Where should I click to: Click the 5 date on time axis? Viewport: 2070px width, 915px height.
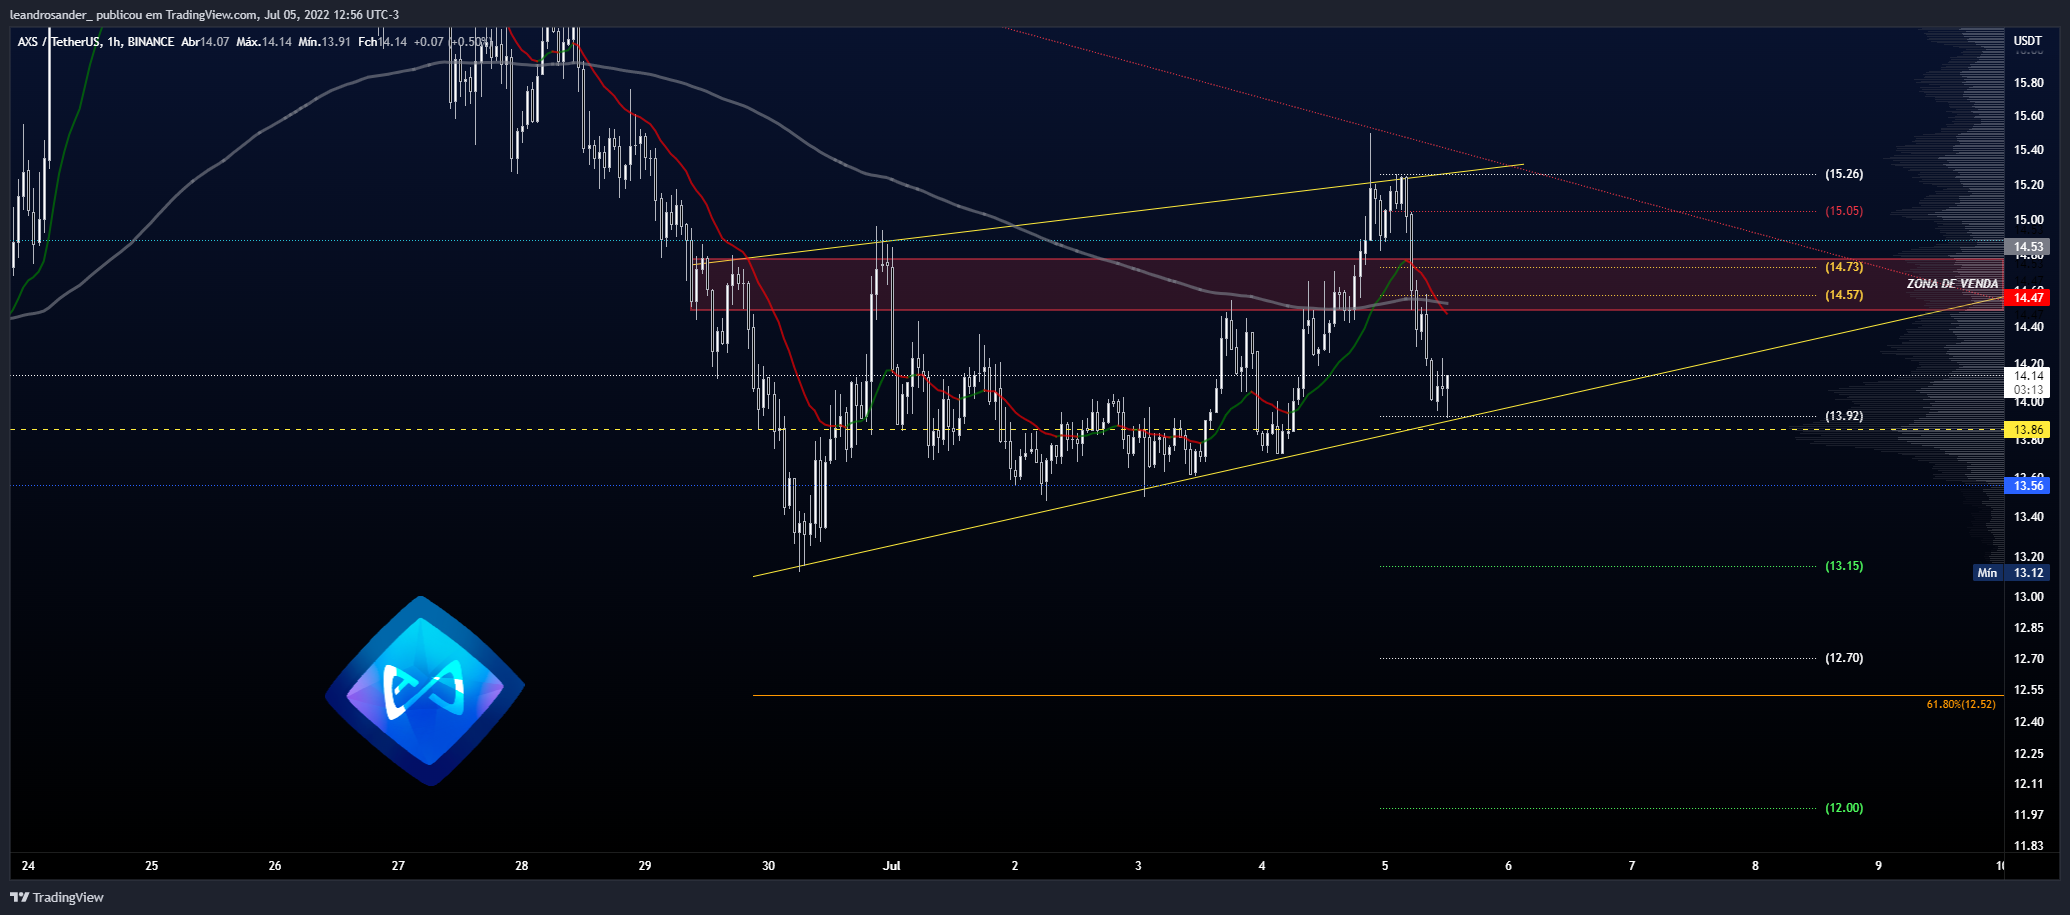[x=1385, y=866]
